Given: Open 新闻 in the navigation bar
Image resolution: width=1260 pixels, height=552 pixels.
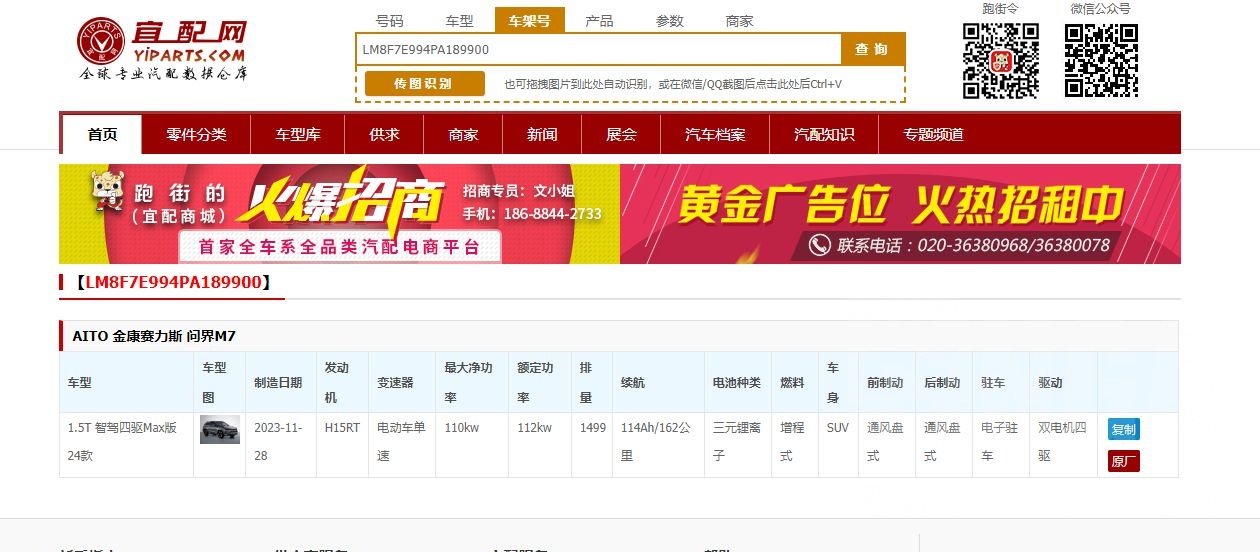Looking at the screenshot, I should click(x=542, y=135).
